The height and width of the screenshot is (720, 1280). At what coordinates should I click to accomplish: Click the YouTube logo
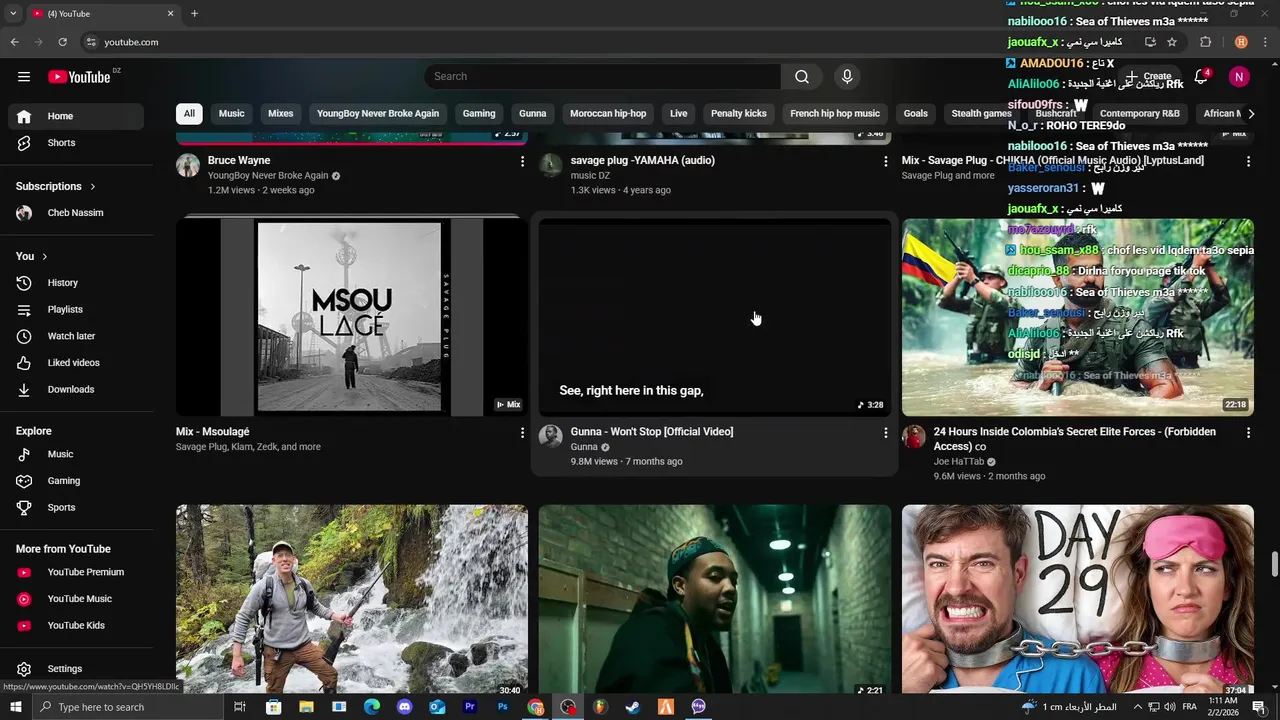click(80, 77)
